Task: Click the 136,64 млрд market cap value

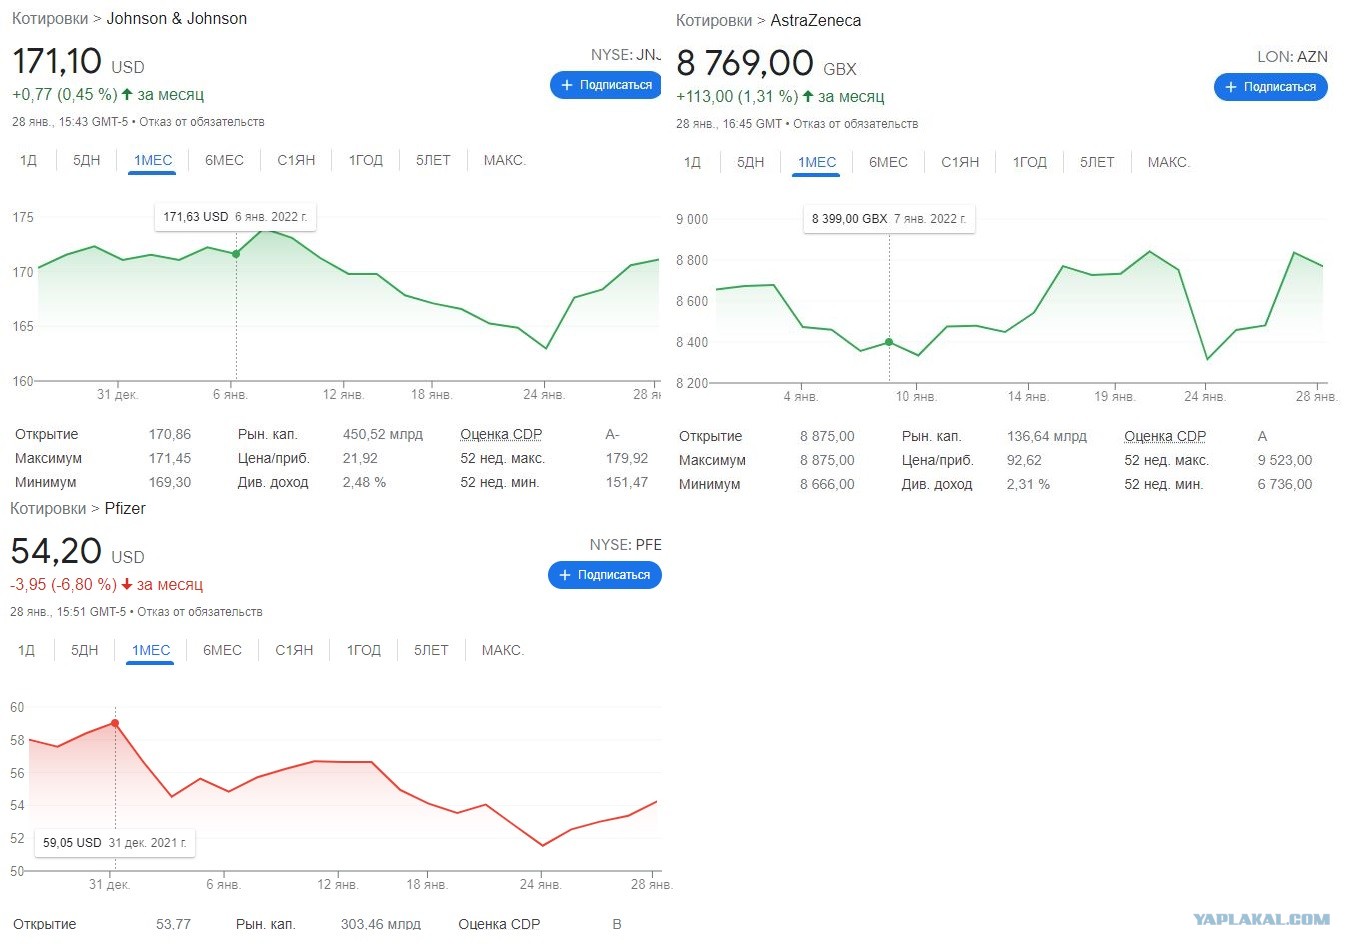Action: point(1047,436)
